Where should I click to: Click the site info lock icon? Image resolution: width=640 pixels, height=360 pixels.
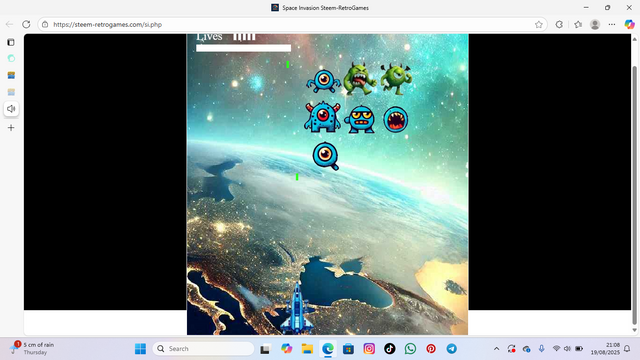[45, 24]
